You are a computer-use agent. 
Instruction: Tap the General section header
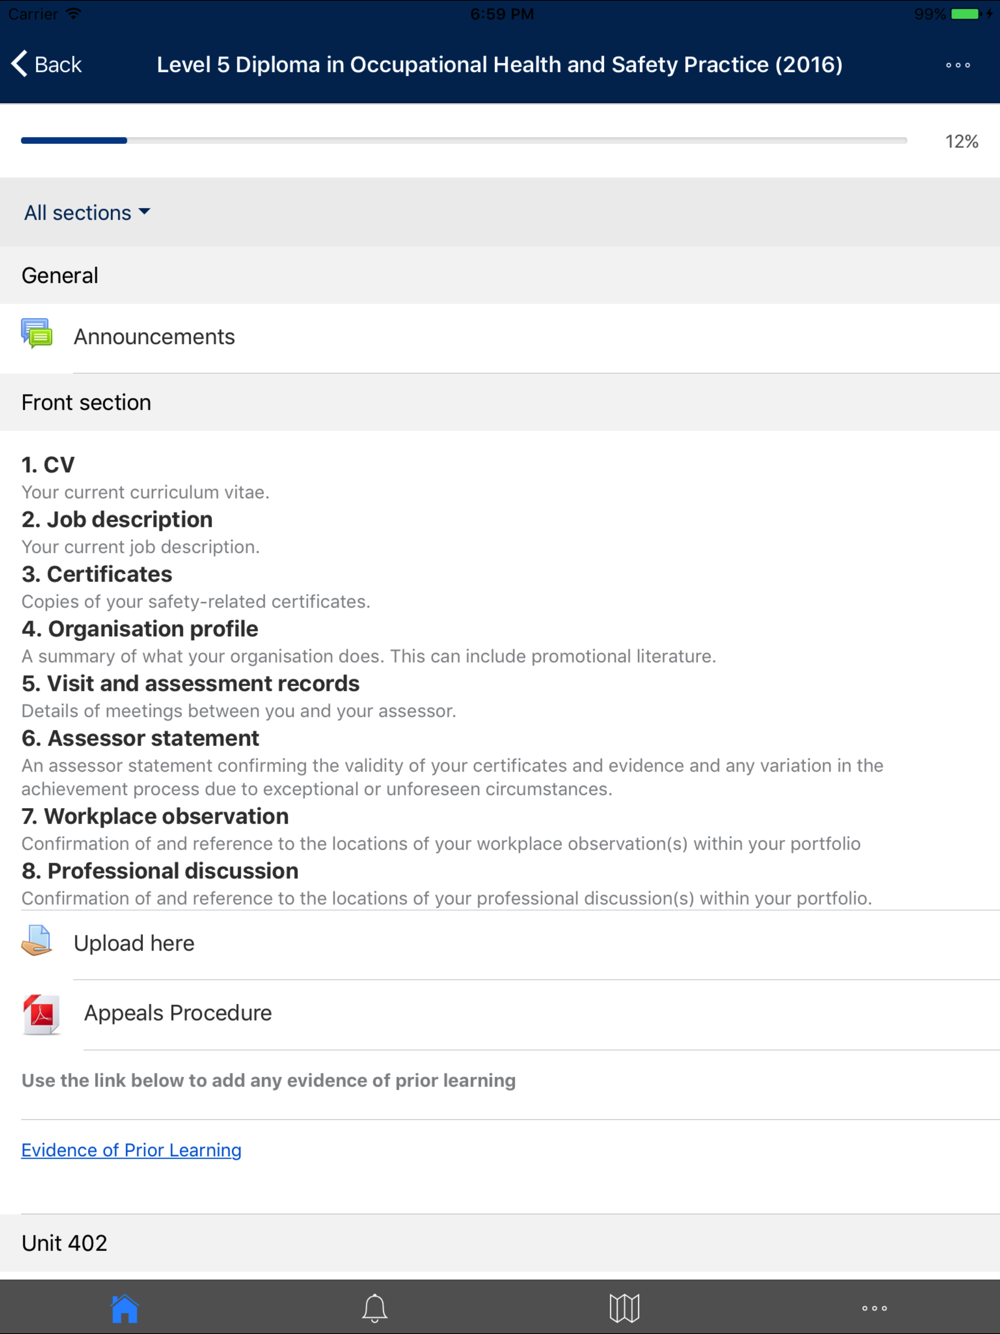click(x=500, y=275)
